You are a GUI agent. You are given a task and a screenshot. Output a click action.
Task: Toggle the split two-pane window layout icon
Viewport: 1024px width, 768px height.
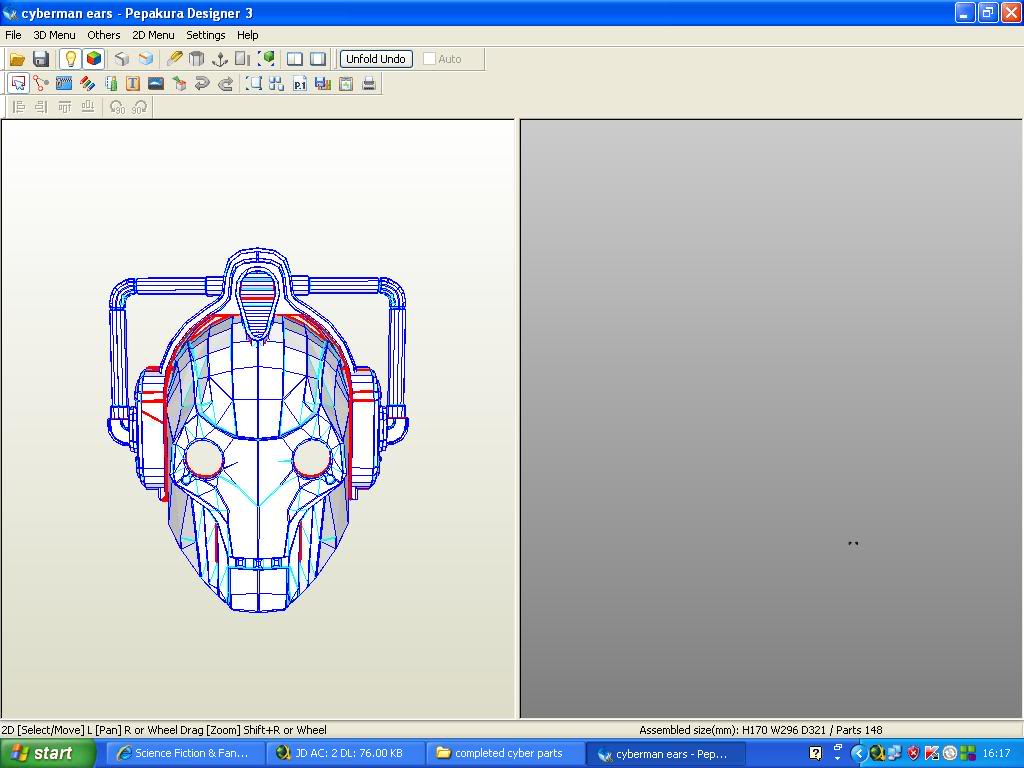295,59
